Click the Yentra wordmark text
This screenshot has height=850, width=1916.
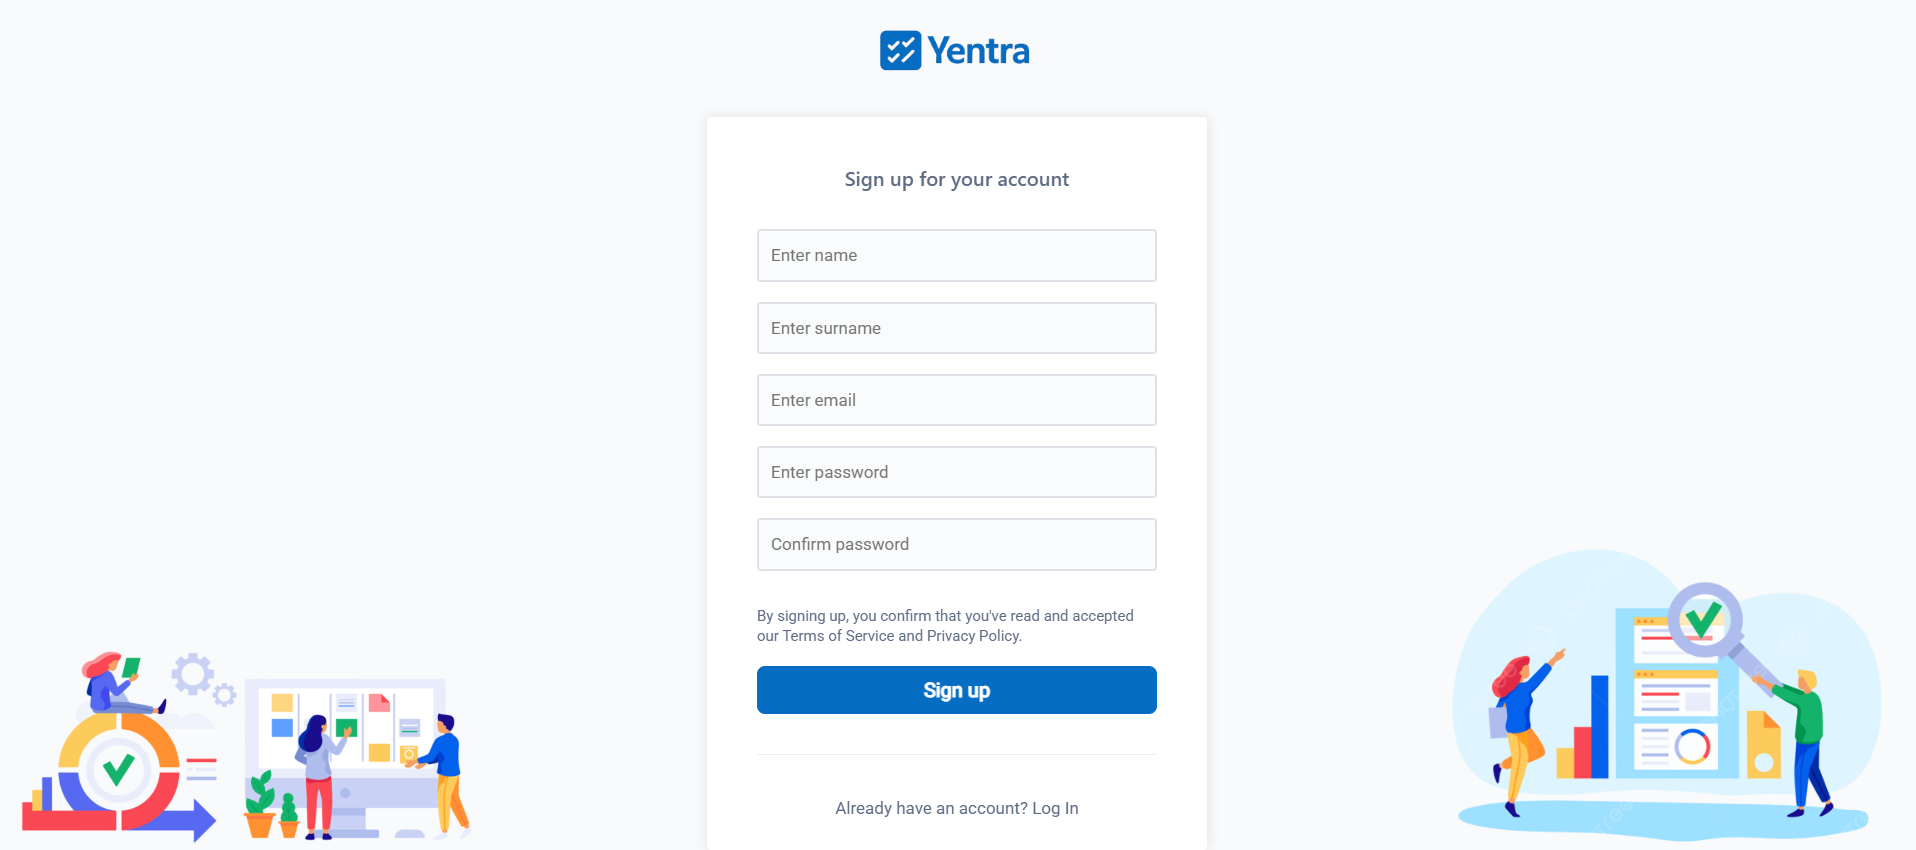[978, 51]
